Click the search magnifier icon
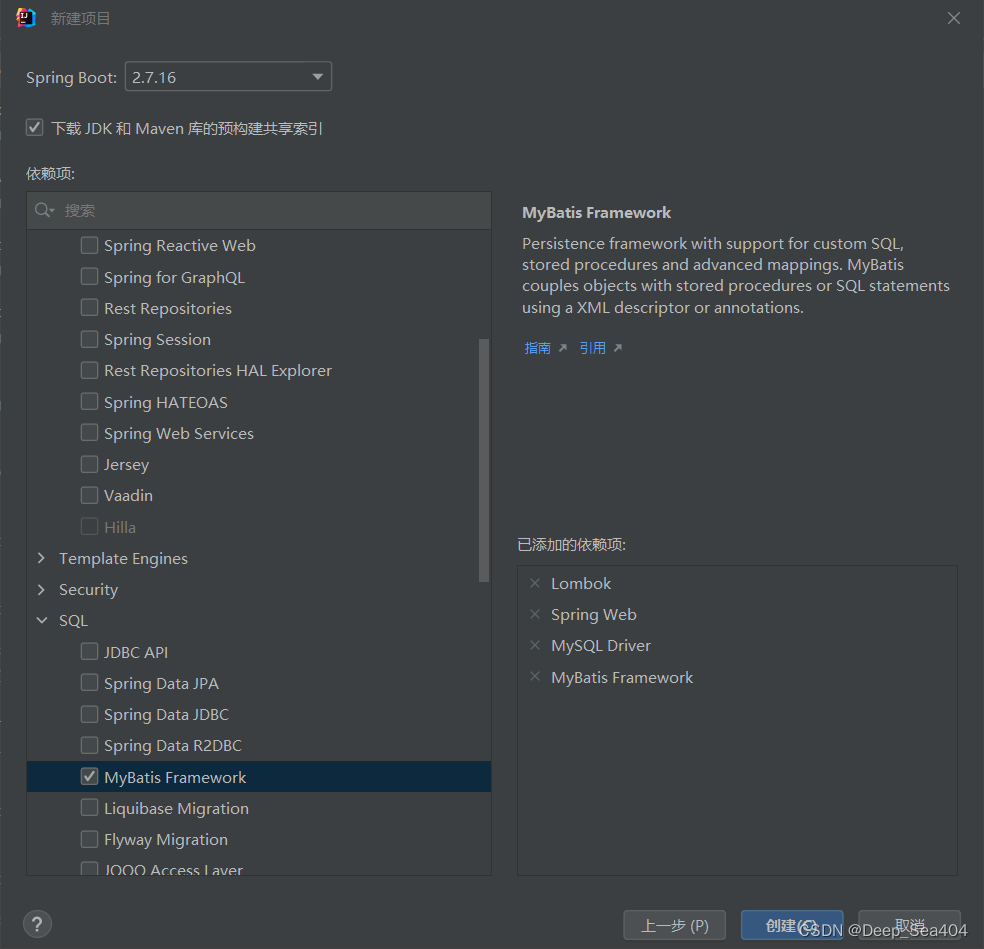 tap(43, 210)
